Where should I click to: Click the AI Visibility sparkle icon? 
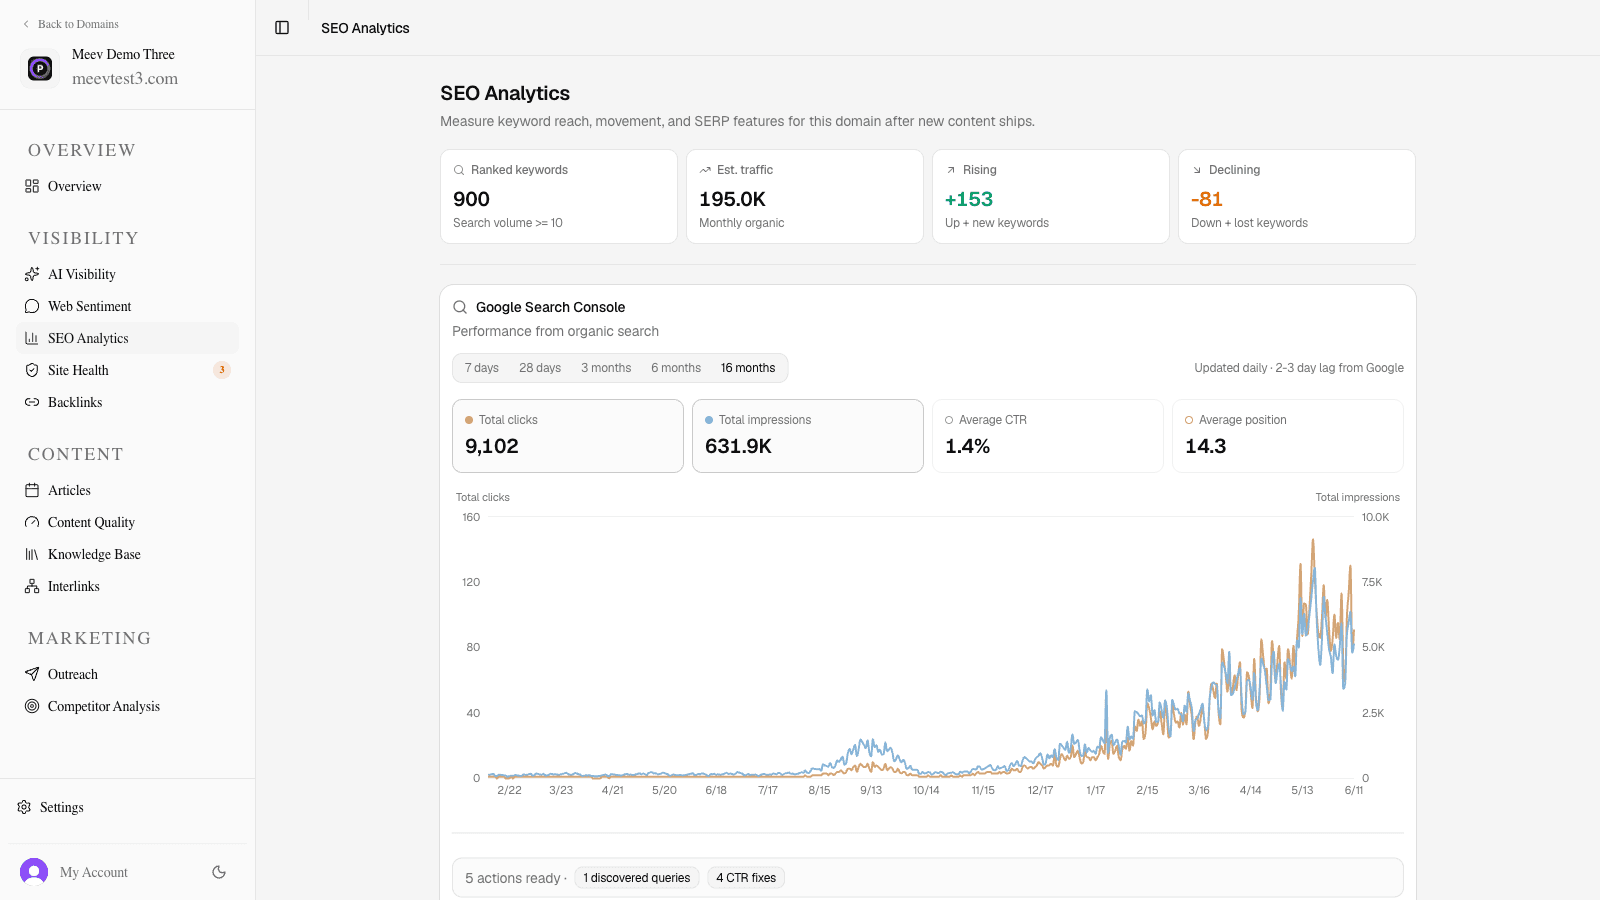[32, 274]
